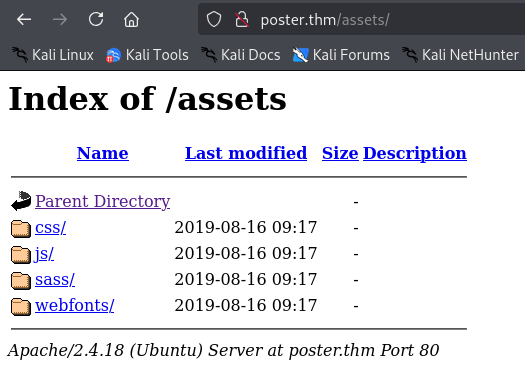Open the shield tracking protection icon
This screenshot has height=369, width=525.
pos(214,19)
